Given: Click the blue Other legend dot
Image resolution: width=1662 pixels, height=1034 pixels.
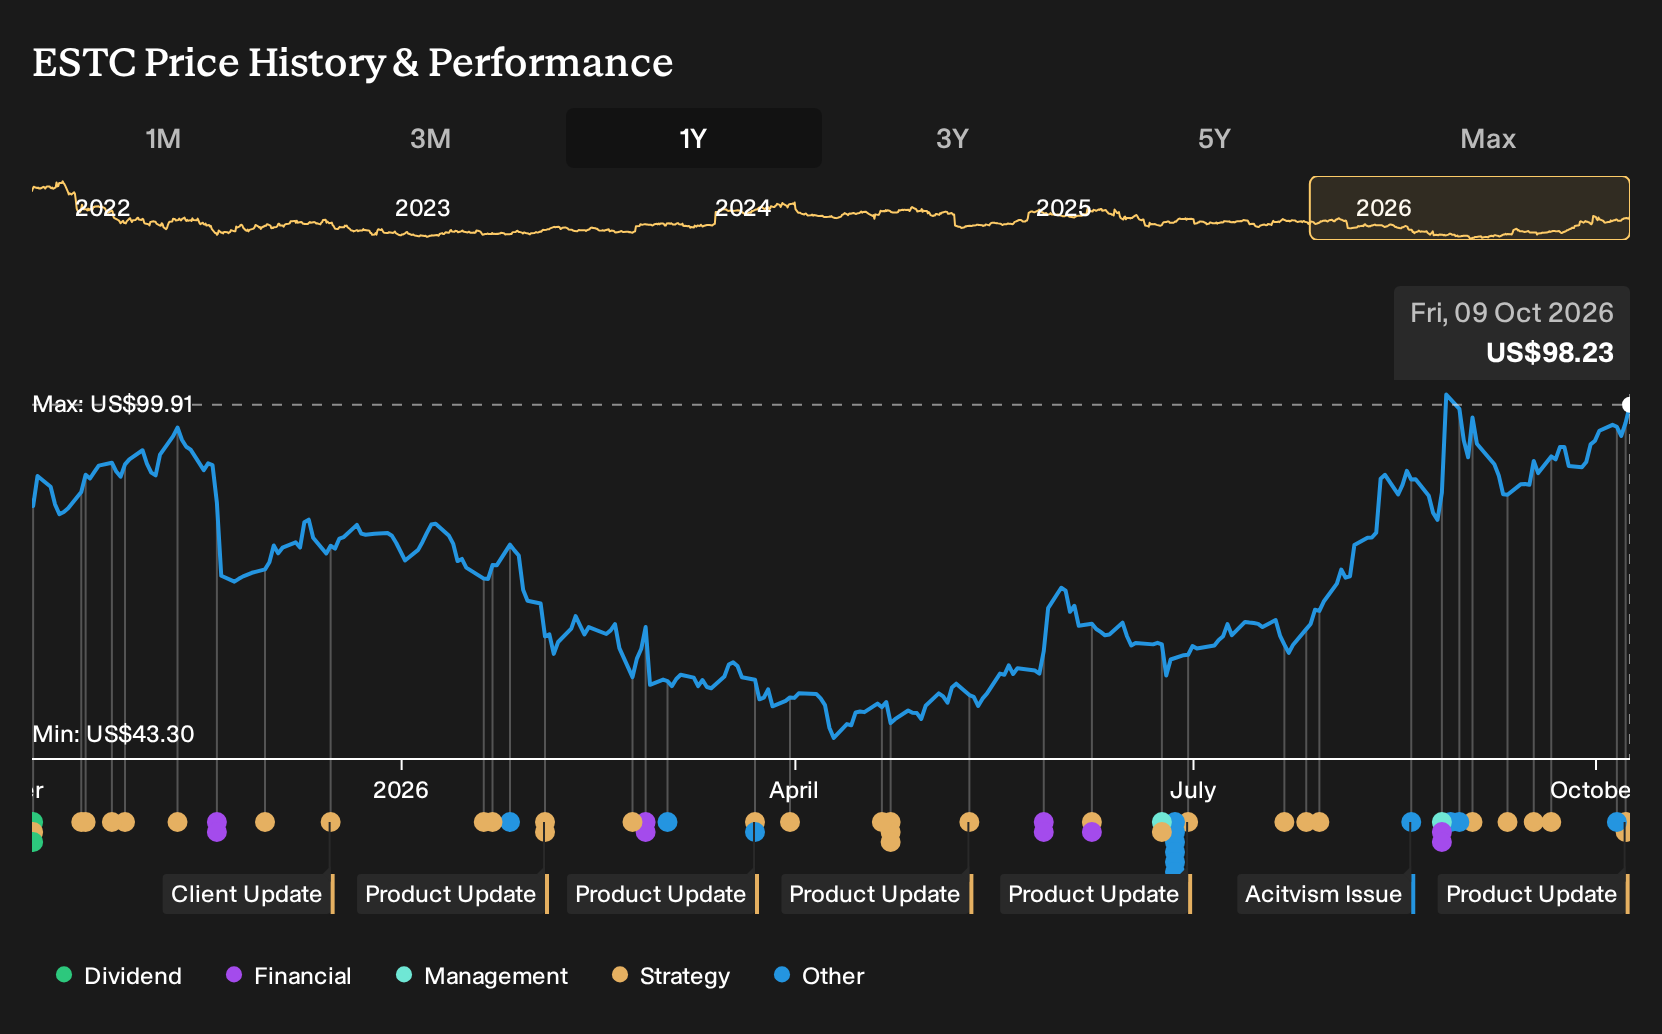Looking at the screenshot, I should click(782, 975).
